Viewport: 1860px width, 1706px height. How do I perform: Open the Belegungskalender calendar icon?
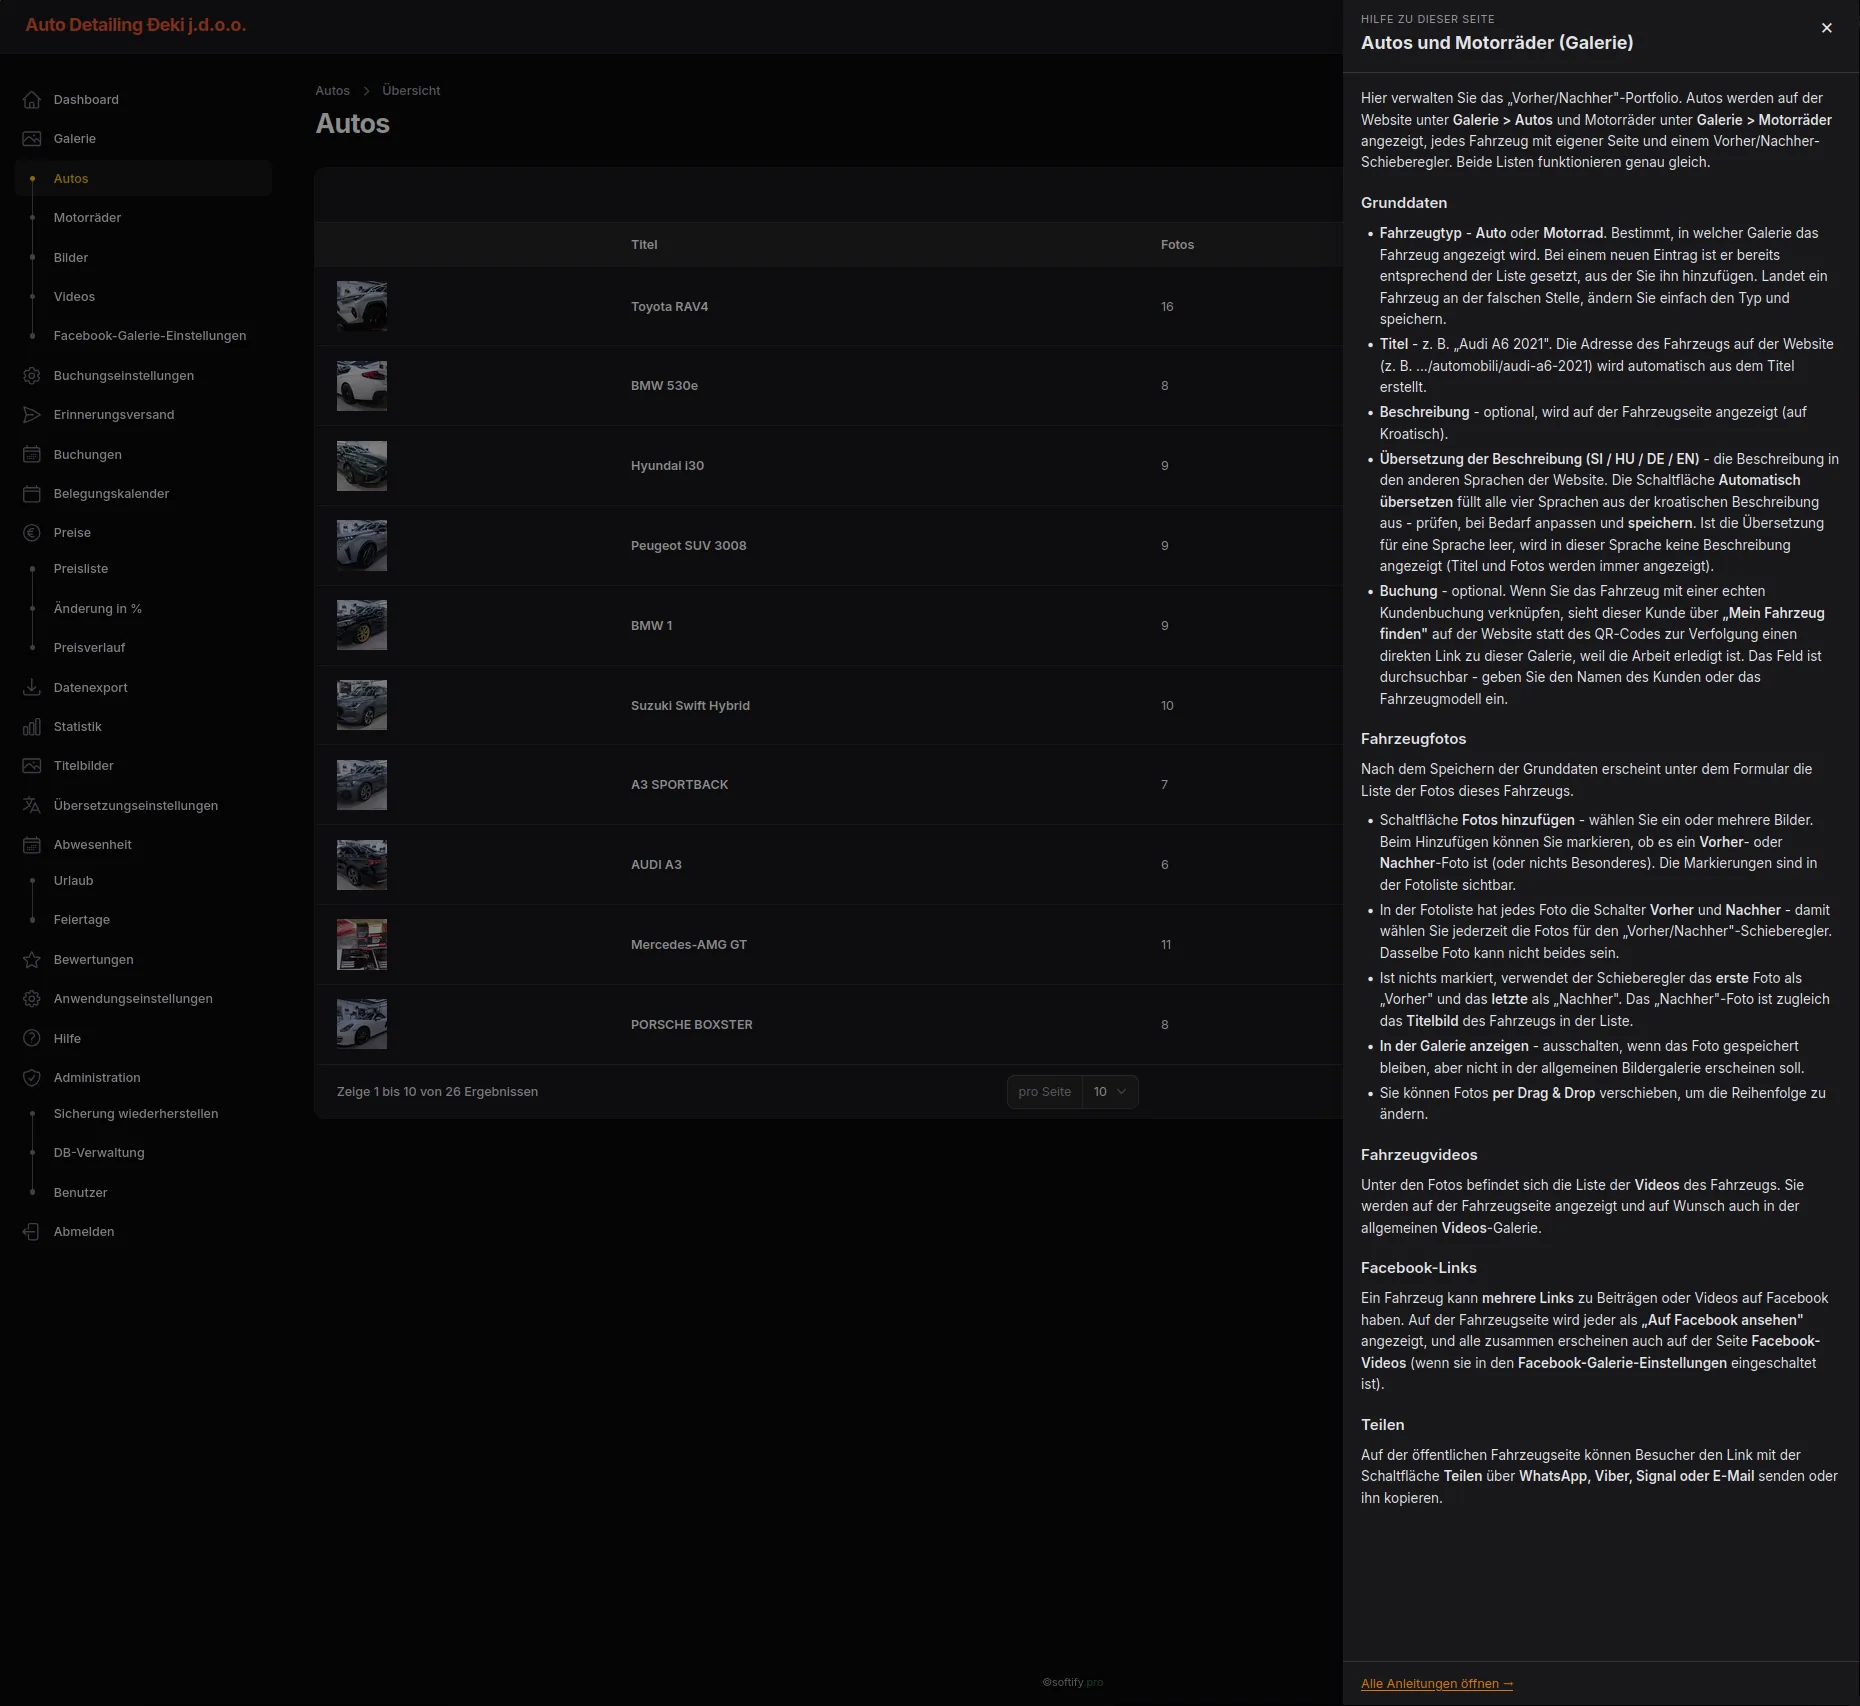[32, 494]
